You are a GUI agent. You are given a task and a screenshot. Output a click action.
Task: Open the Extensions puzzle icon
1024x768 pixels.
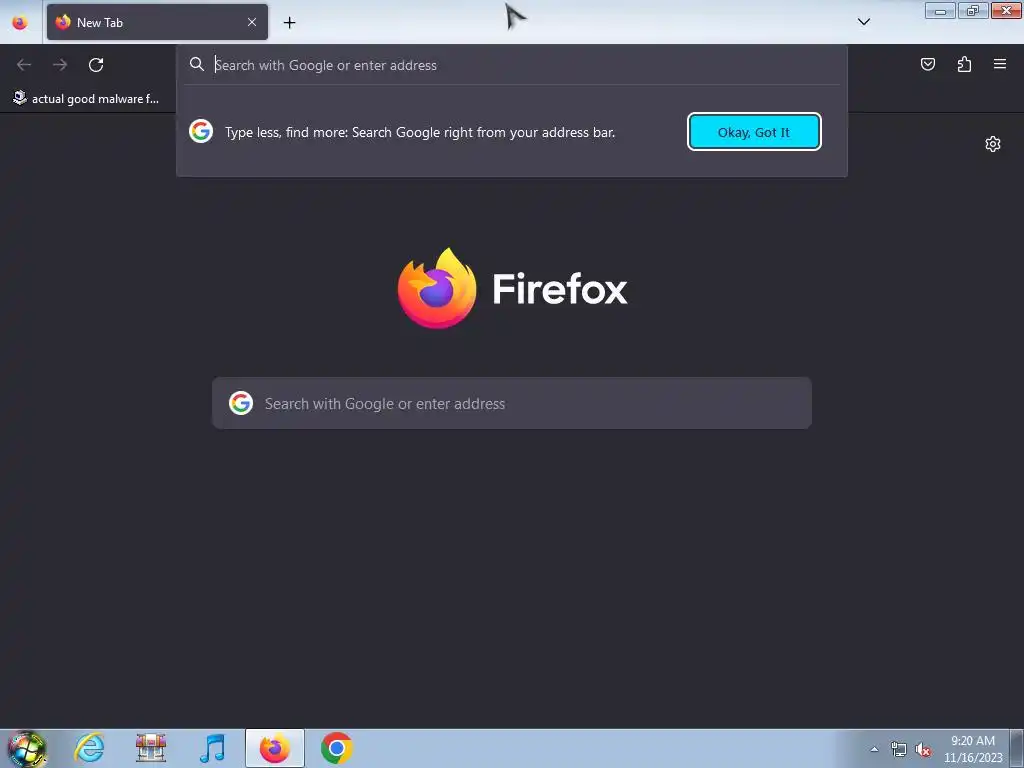tap(964, 64)
